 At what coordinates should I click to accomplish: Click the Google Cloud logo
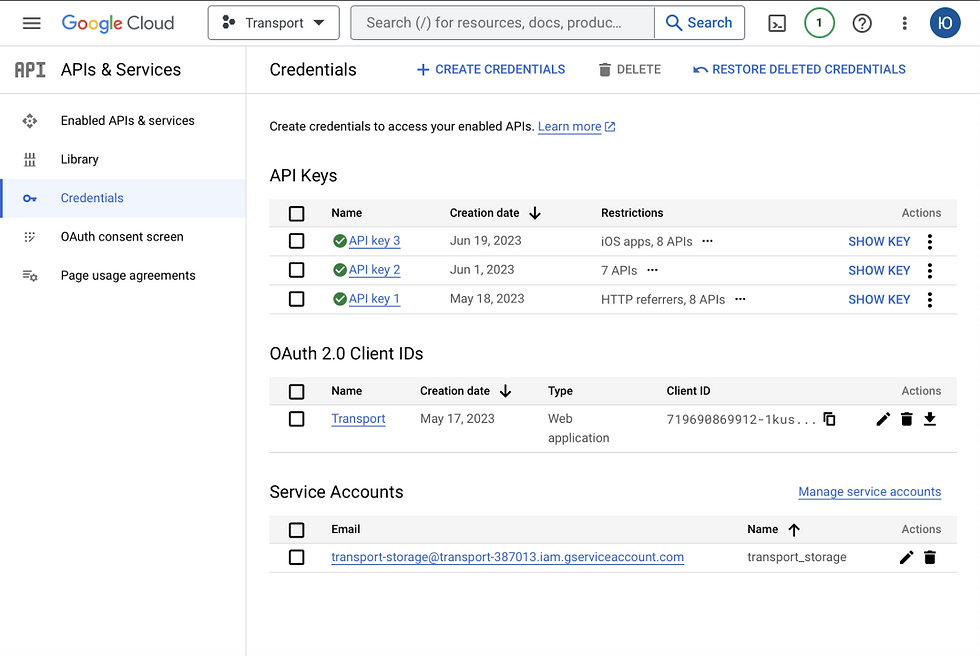tap(118, 23)
